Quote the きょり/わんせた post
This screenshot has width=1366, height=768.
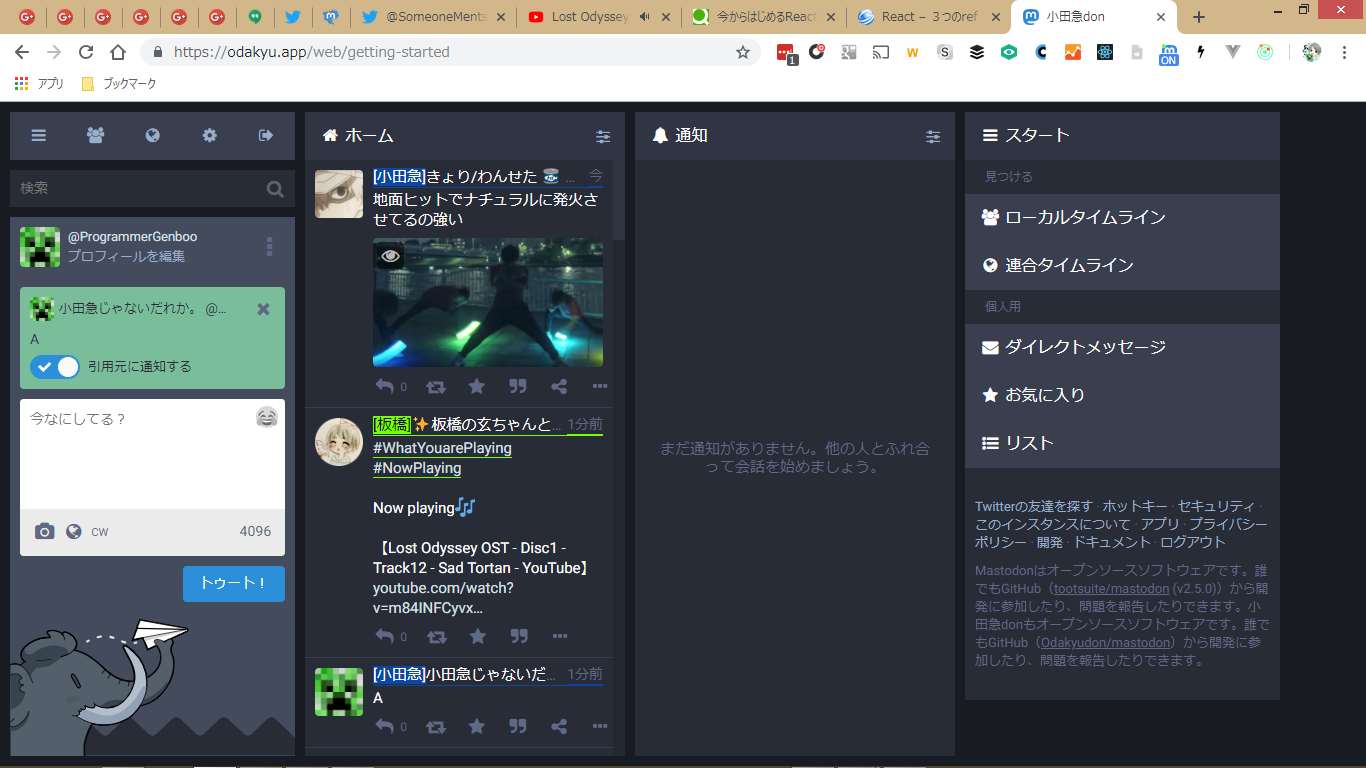click(518, 387)
